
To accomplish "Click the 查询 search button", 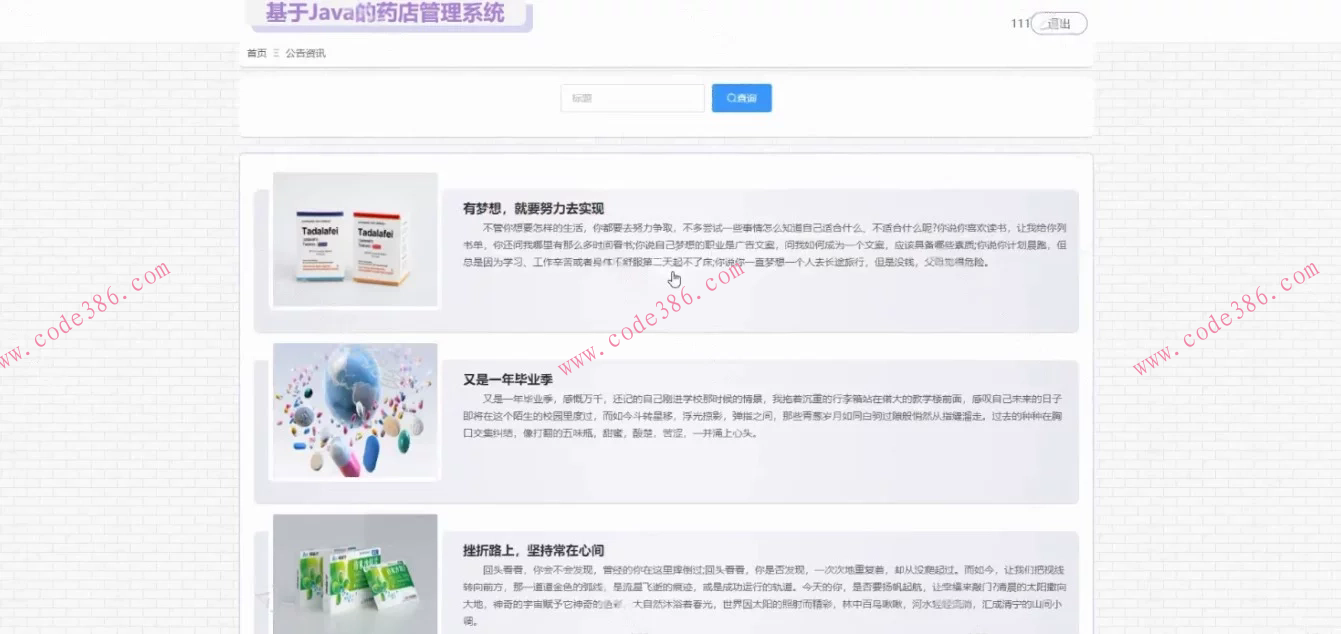I will click(740, 98).
